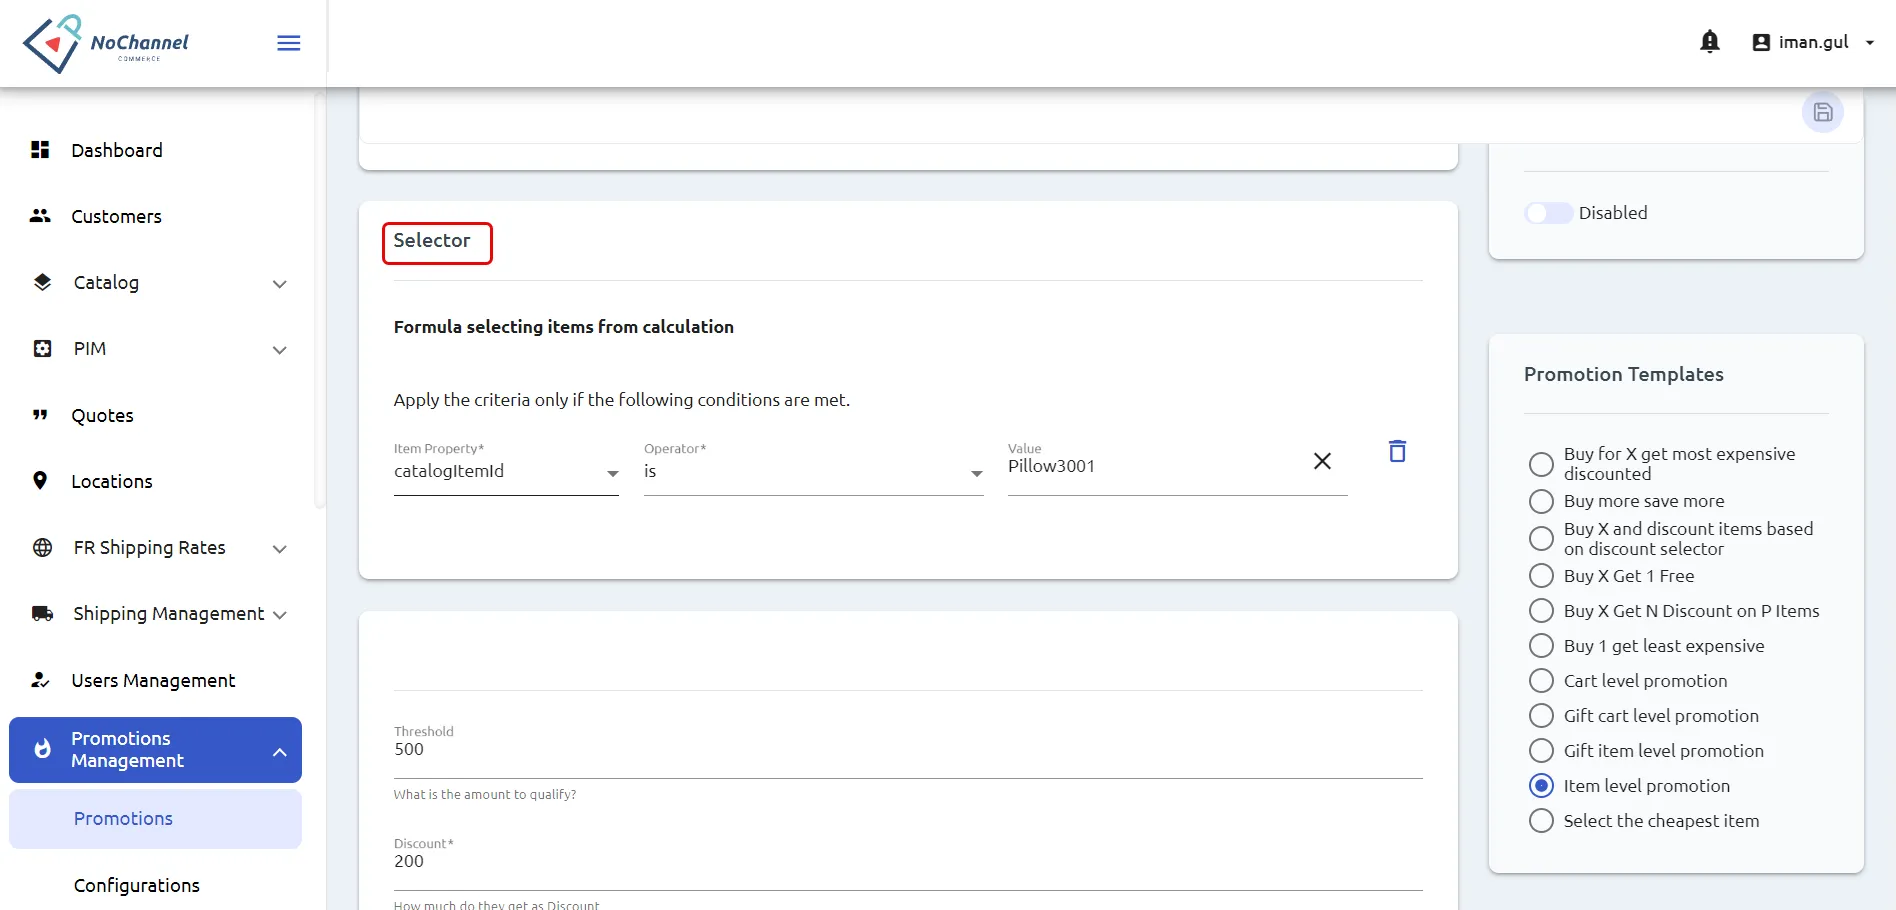The image size is (1896, 910).
Task: Select Gift cart level promotion template
Action: tap(1541, 716)
